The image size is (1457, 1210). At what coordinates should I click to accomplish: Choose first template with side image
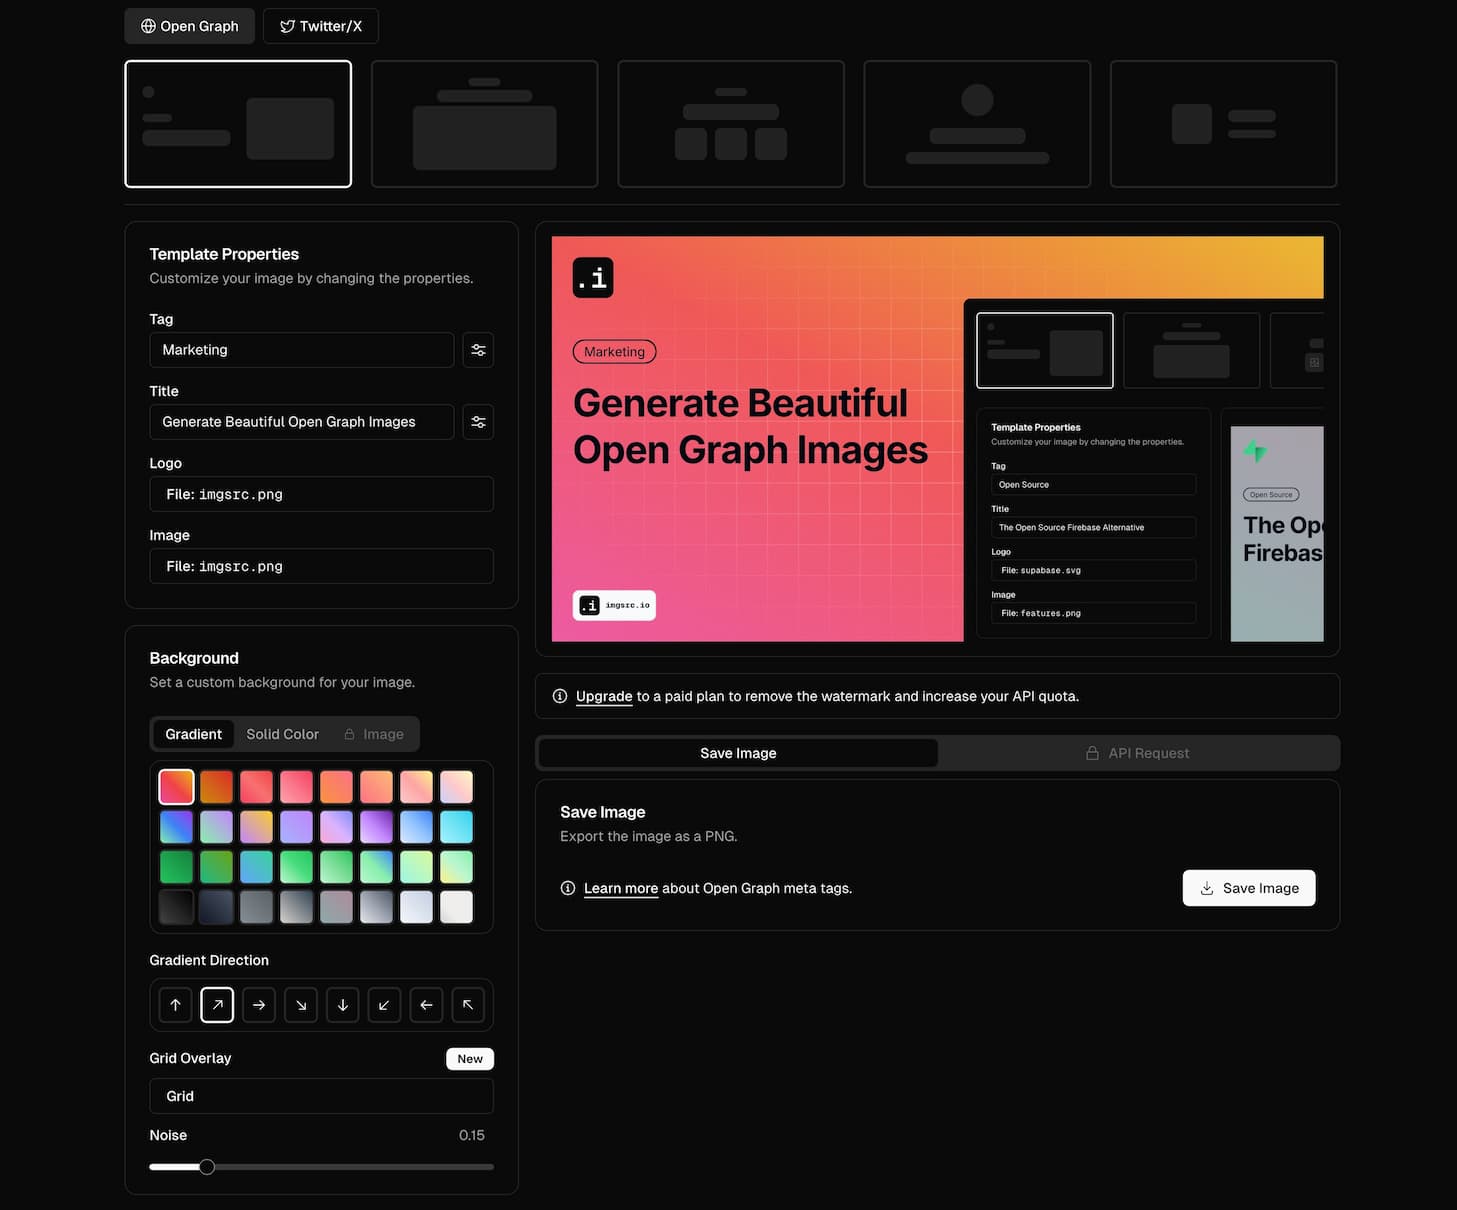pos(238,124)
